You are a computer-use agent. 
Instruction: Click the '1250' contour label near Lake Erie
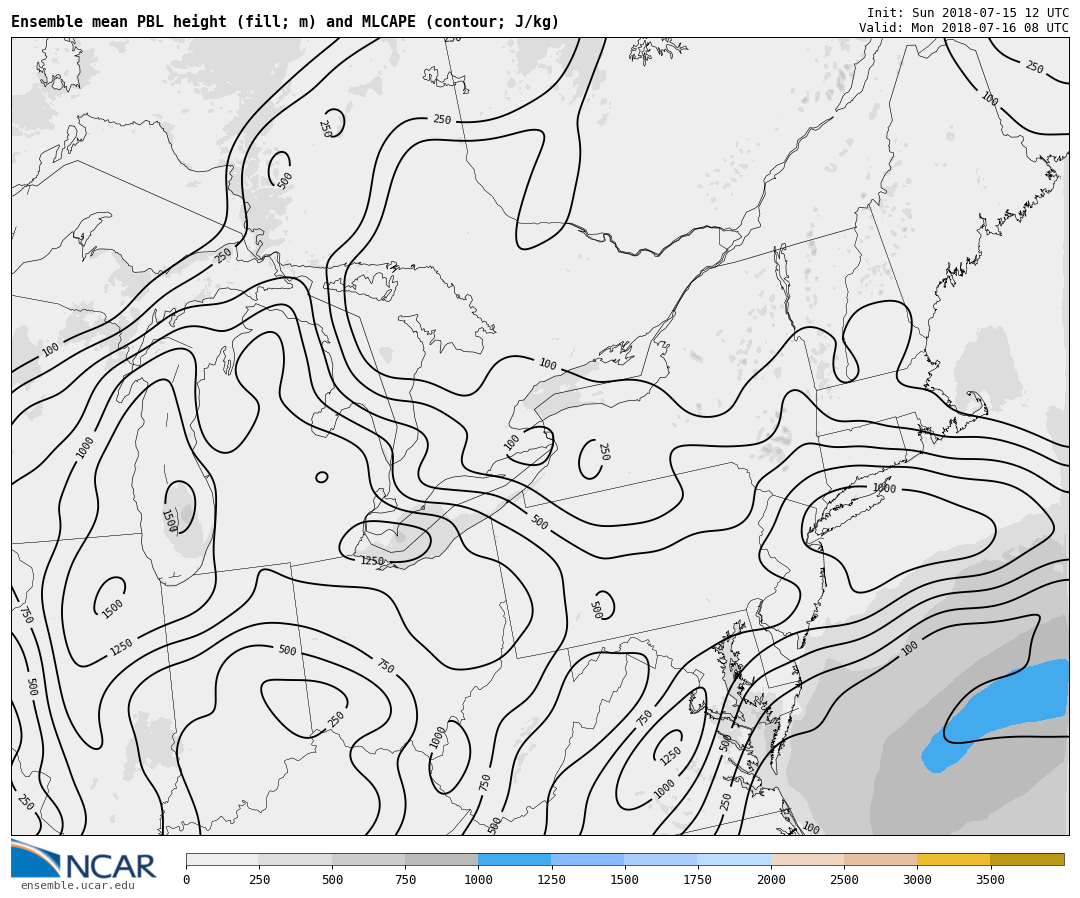click(x=372, y=561)
